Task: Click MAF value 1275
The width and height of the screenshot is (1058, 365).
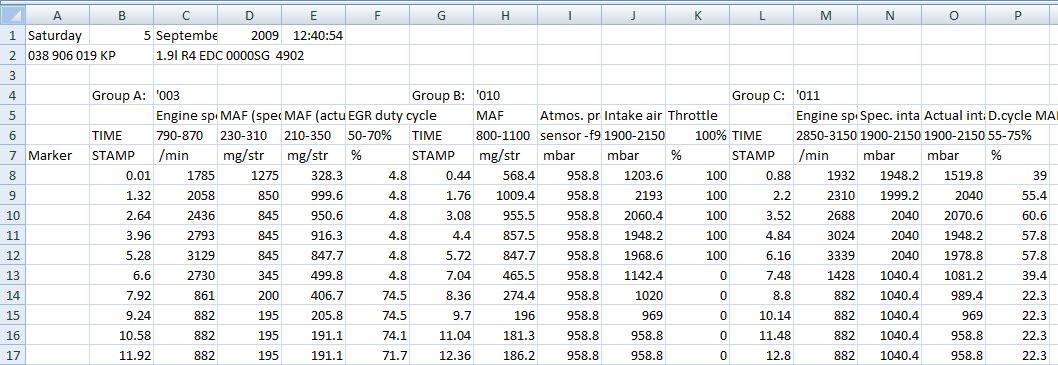Action: pyautogui.click(x=250, y=176)
